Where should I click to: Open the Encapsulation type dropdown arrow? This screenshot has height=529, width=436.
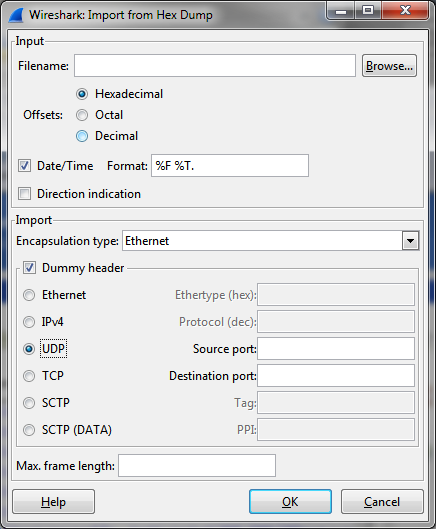tap(410, 241)
